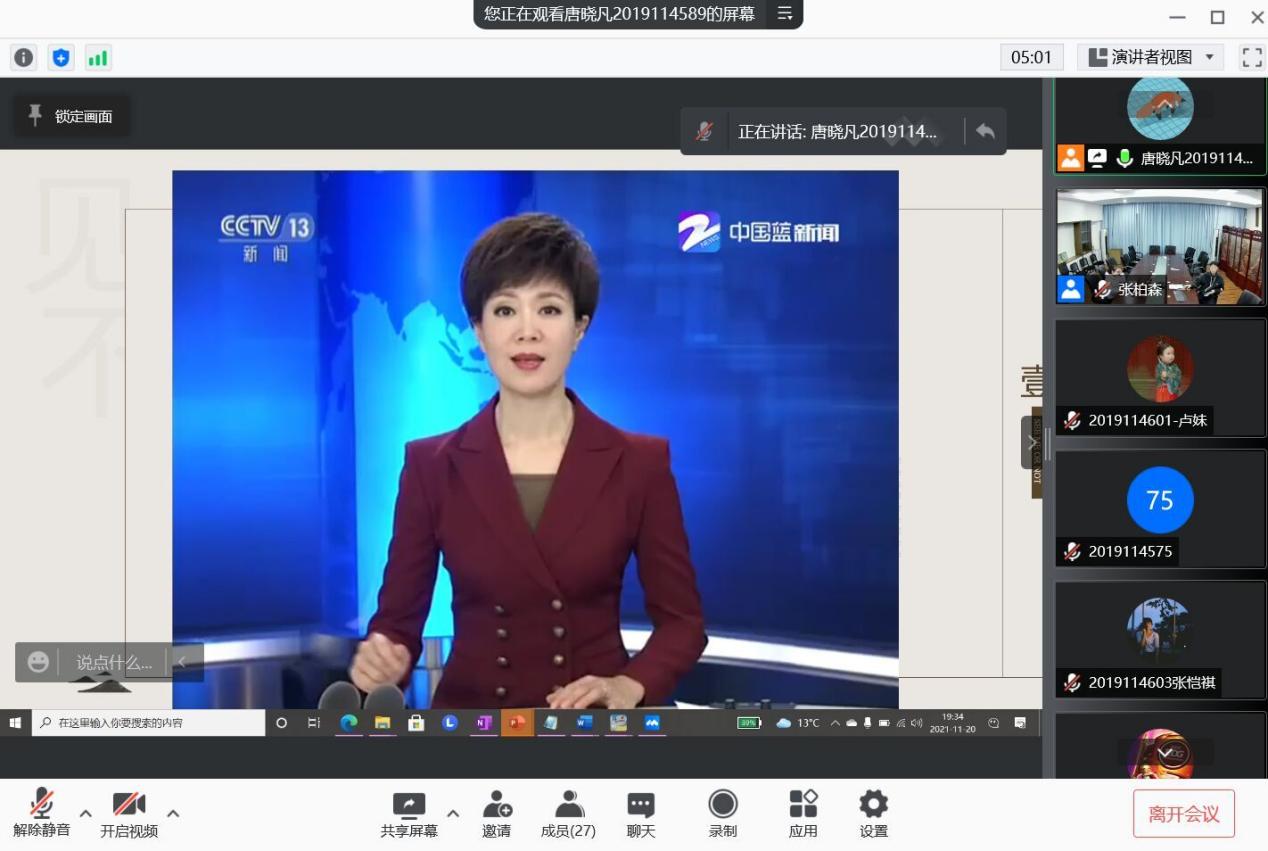Image resolution: width=1268 pixels, height=851 pixels.
Task: Enter full screen mode icon
Action: [x=1251, y=57]
